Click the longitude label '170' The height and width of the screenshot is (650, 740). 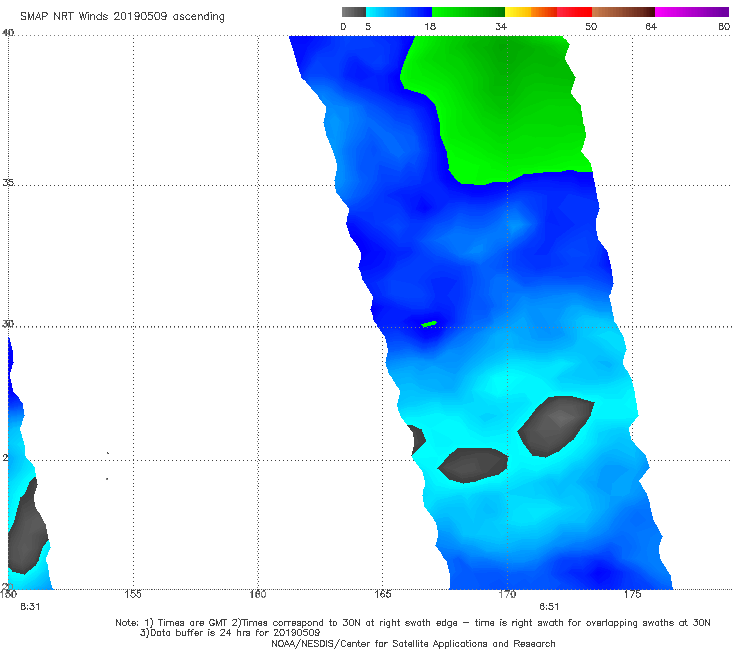507,594
